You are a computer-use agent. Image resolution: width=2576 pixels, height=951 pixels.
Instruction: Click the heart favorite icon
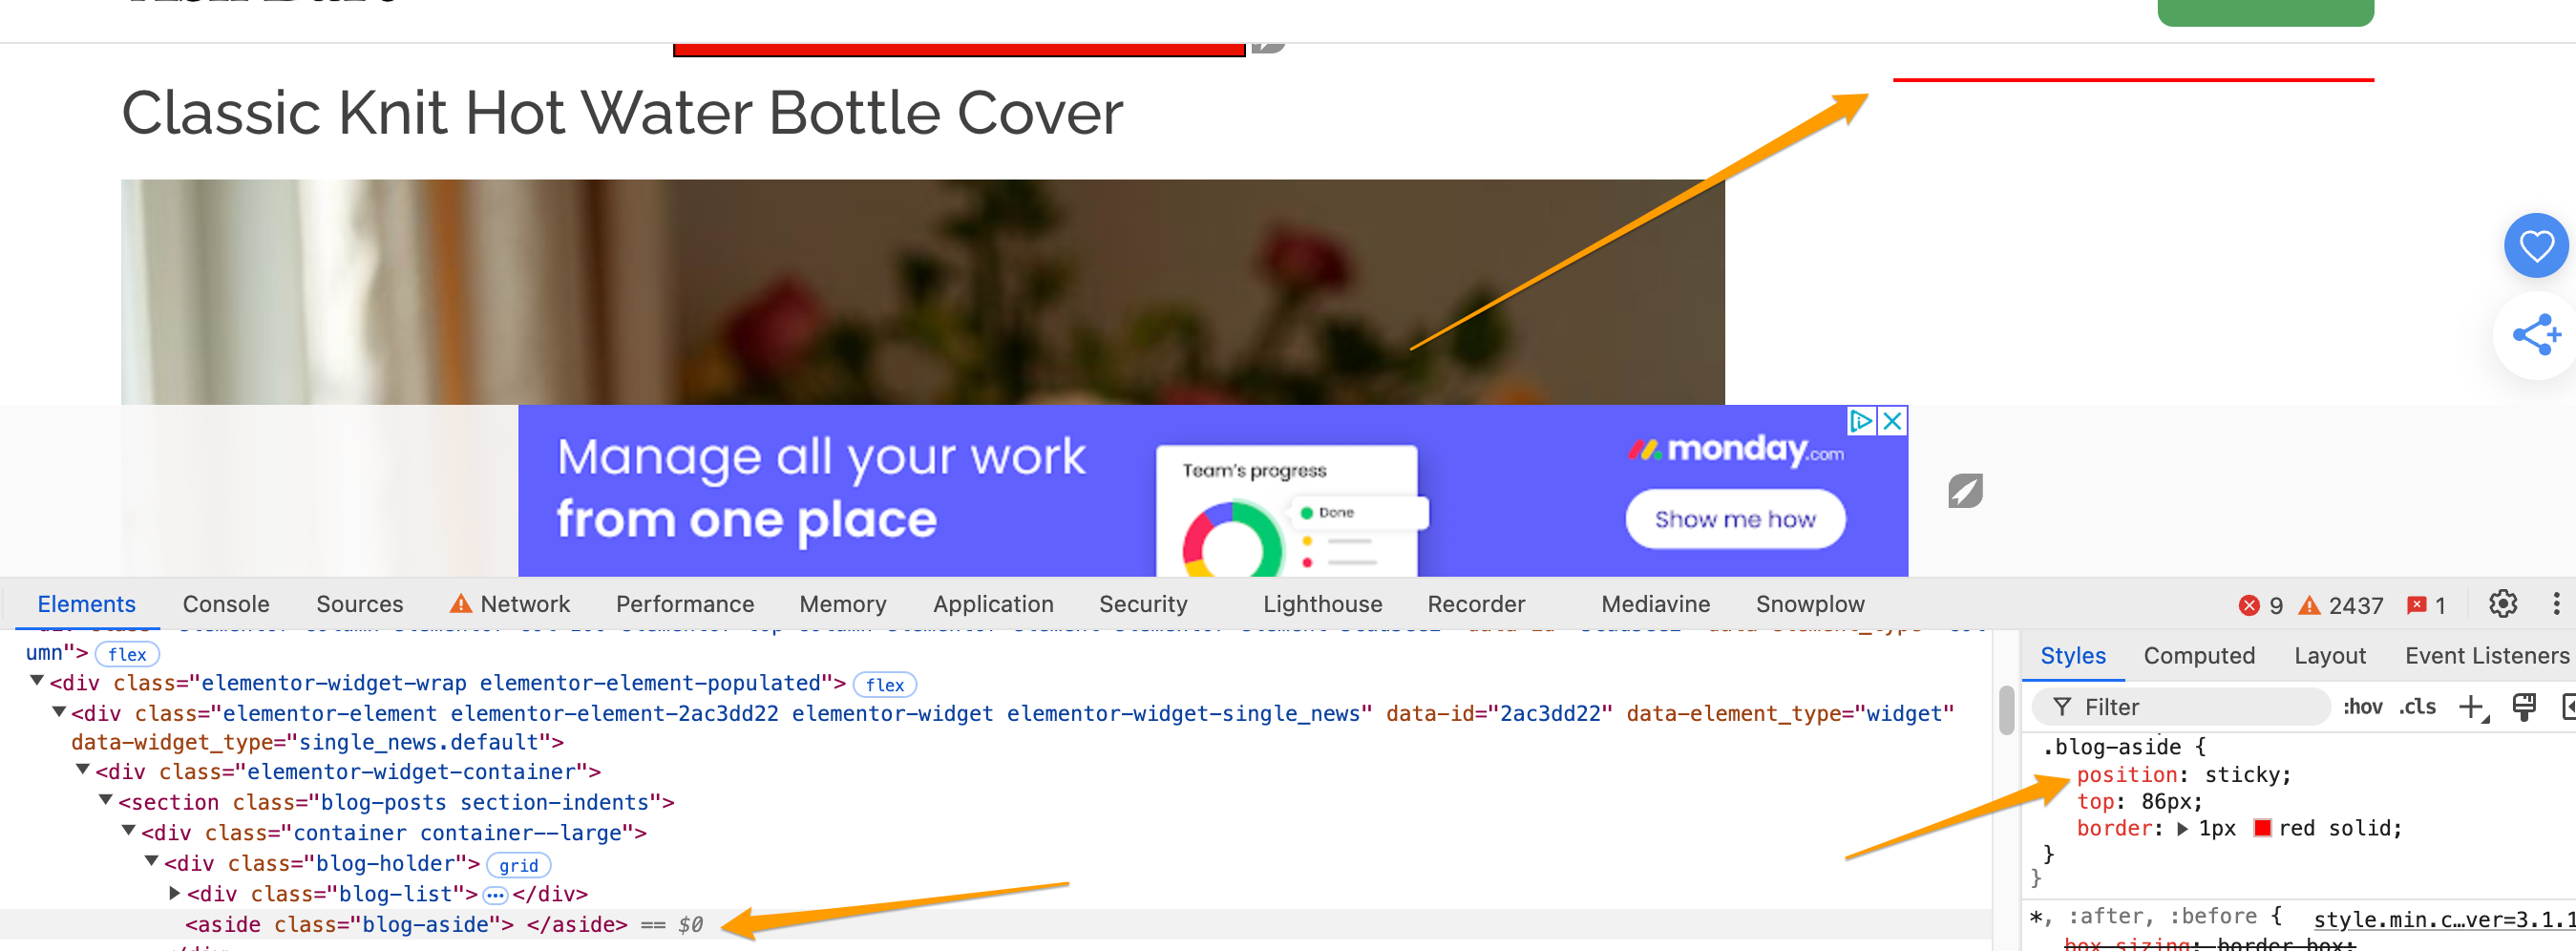(x=2535, y=246)
